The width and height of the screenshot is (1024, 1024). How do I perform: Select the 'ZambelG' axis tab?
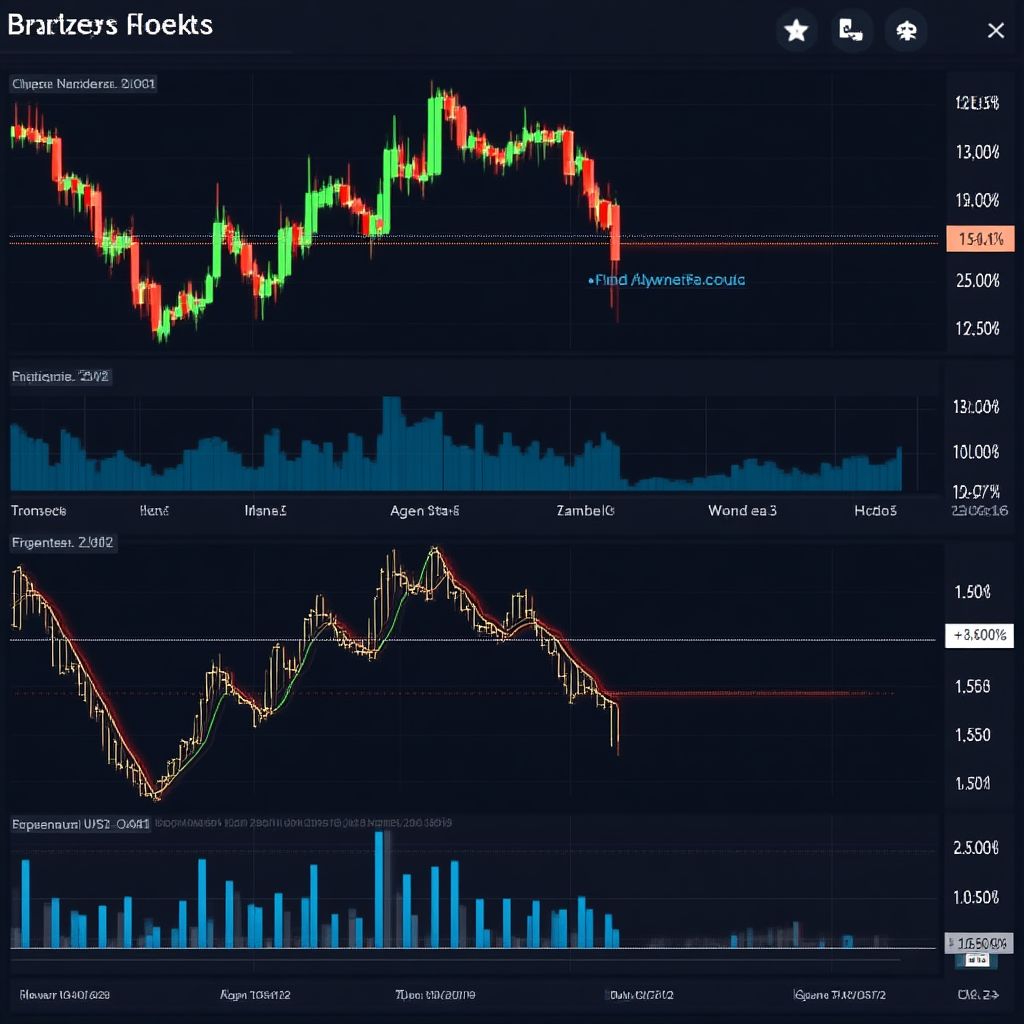[x=585, y=511]
